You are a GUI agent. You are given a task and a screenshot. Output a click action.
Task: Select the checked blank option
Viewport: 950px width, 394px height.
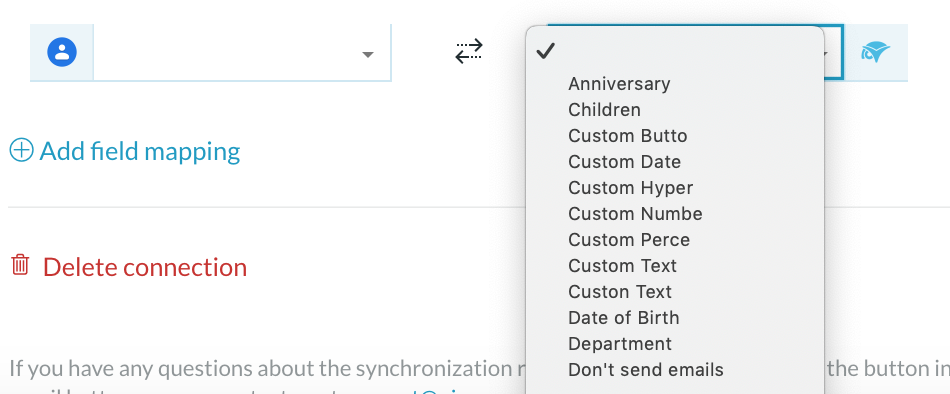(675, 52)
